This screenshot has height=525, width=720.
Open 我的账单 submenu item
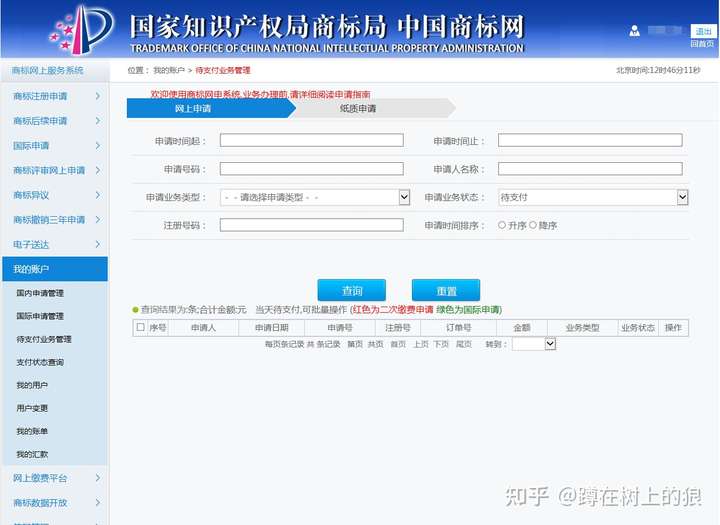coord(32,431)
